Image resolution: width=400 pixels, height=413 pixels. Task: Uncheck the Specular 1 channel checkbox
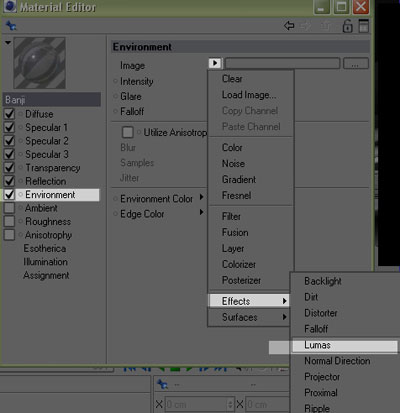(9, 127)
